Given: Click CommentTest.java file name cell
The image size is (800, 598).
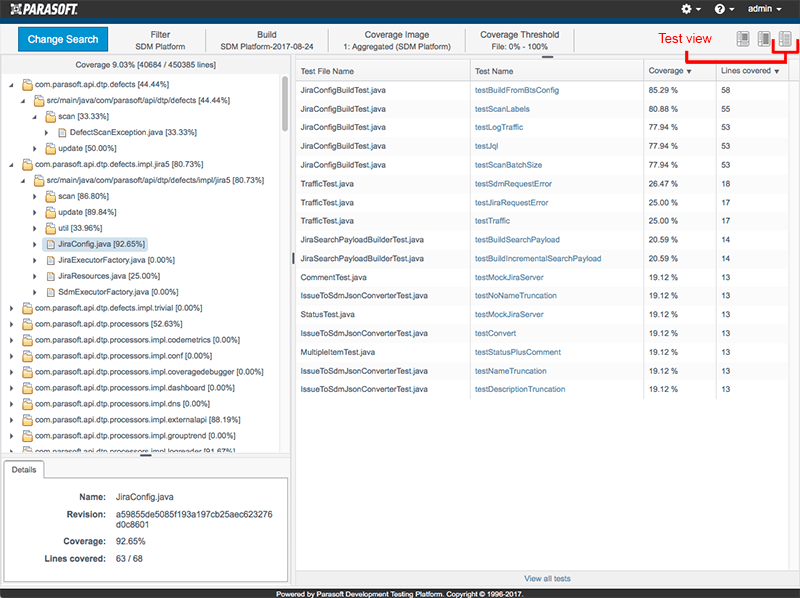Looking at the screenshot, I should point(334,278).
